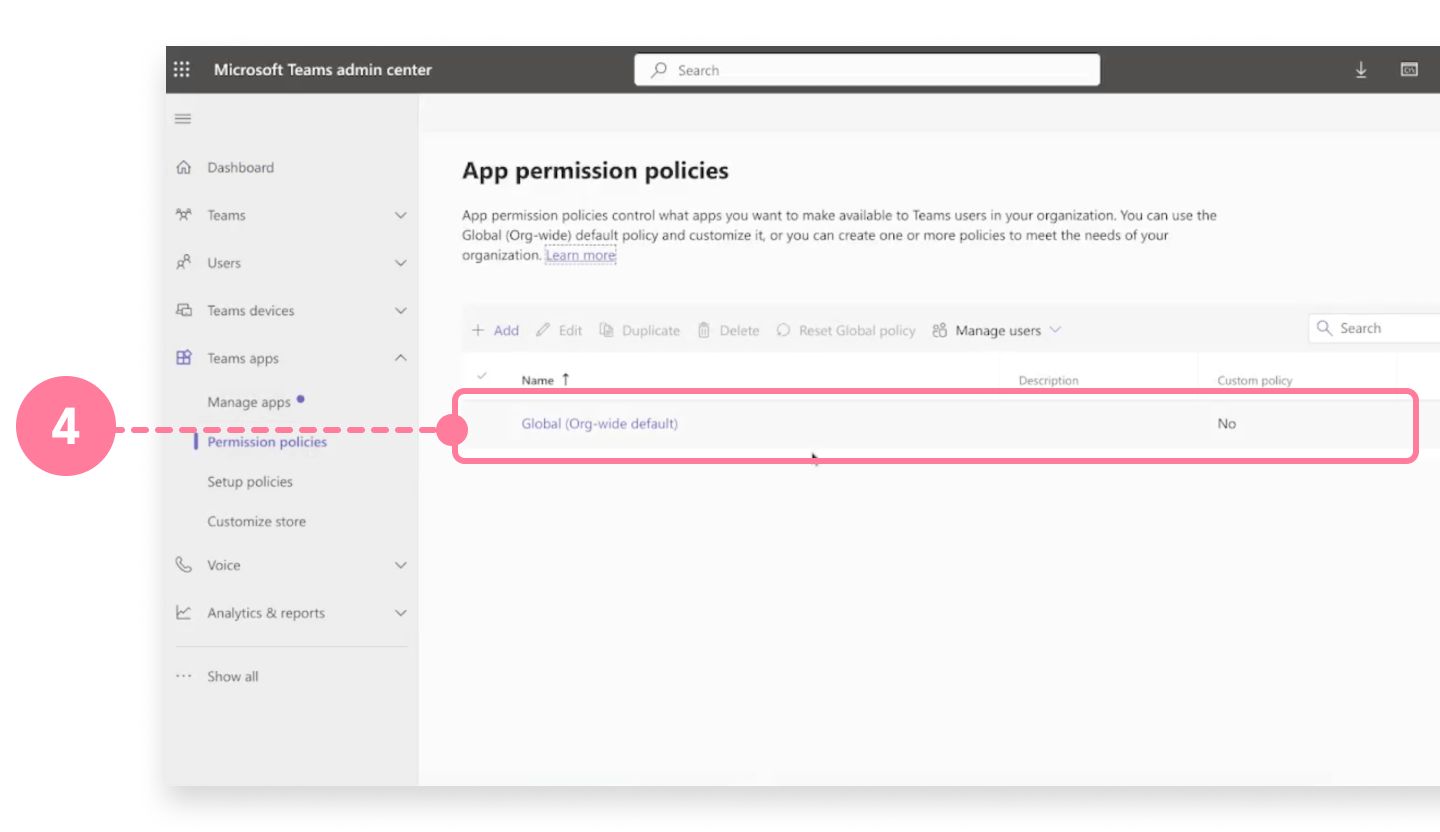Viewport: 1440px width, 832px height.
Task: Click the Duplicate toolbar button
Action: (639, 330)
